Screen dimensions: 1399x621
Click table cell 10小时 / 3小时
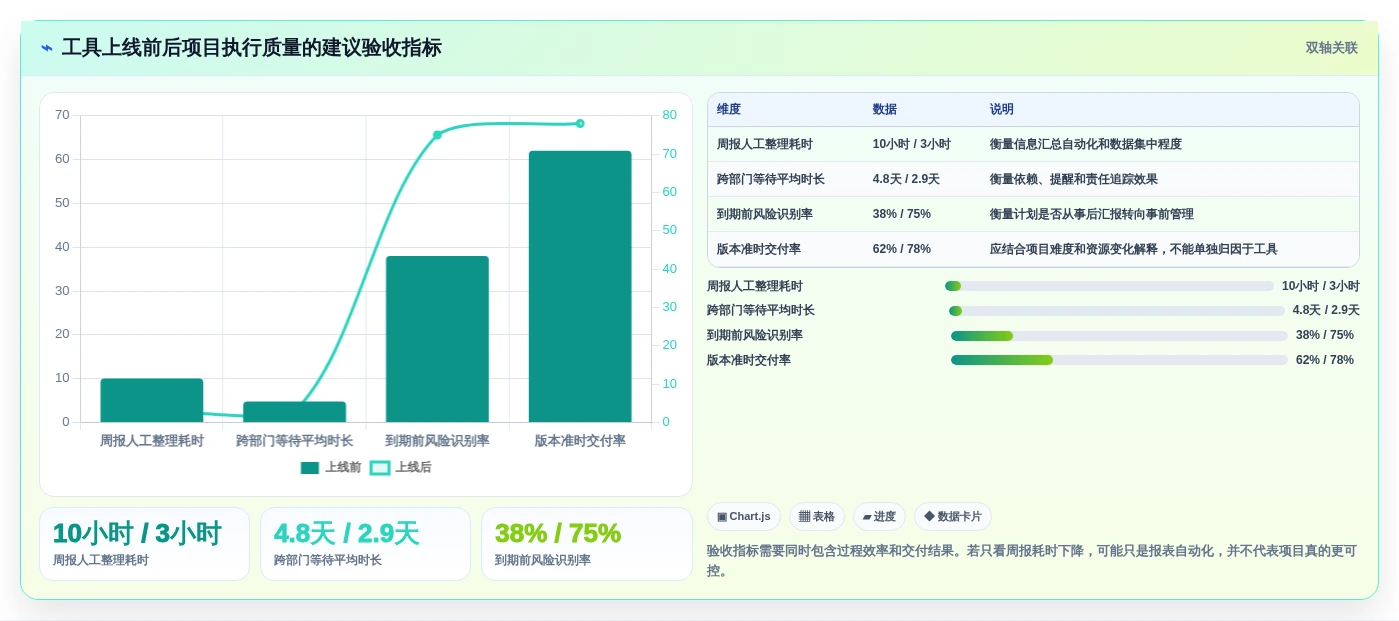pyautogui.click(x=912, y=144)
